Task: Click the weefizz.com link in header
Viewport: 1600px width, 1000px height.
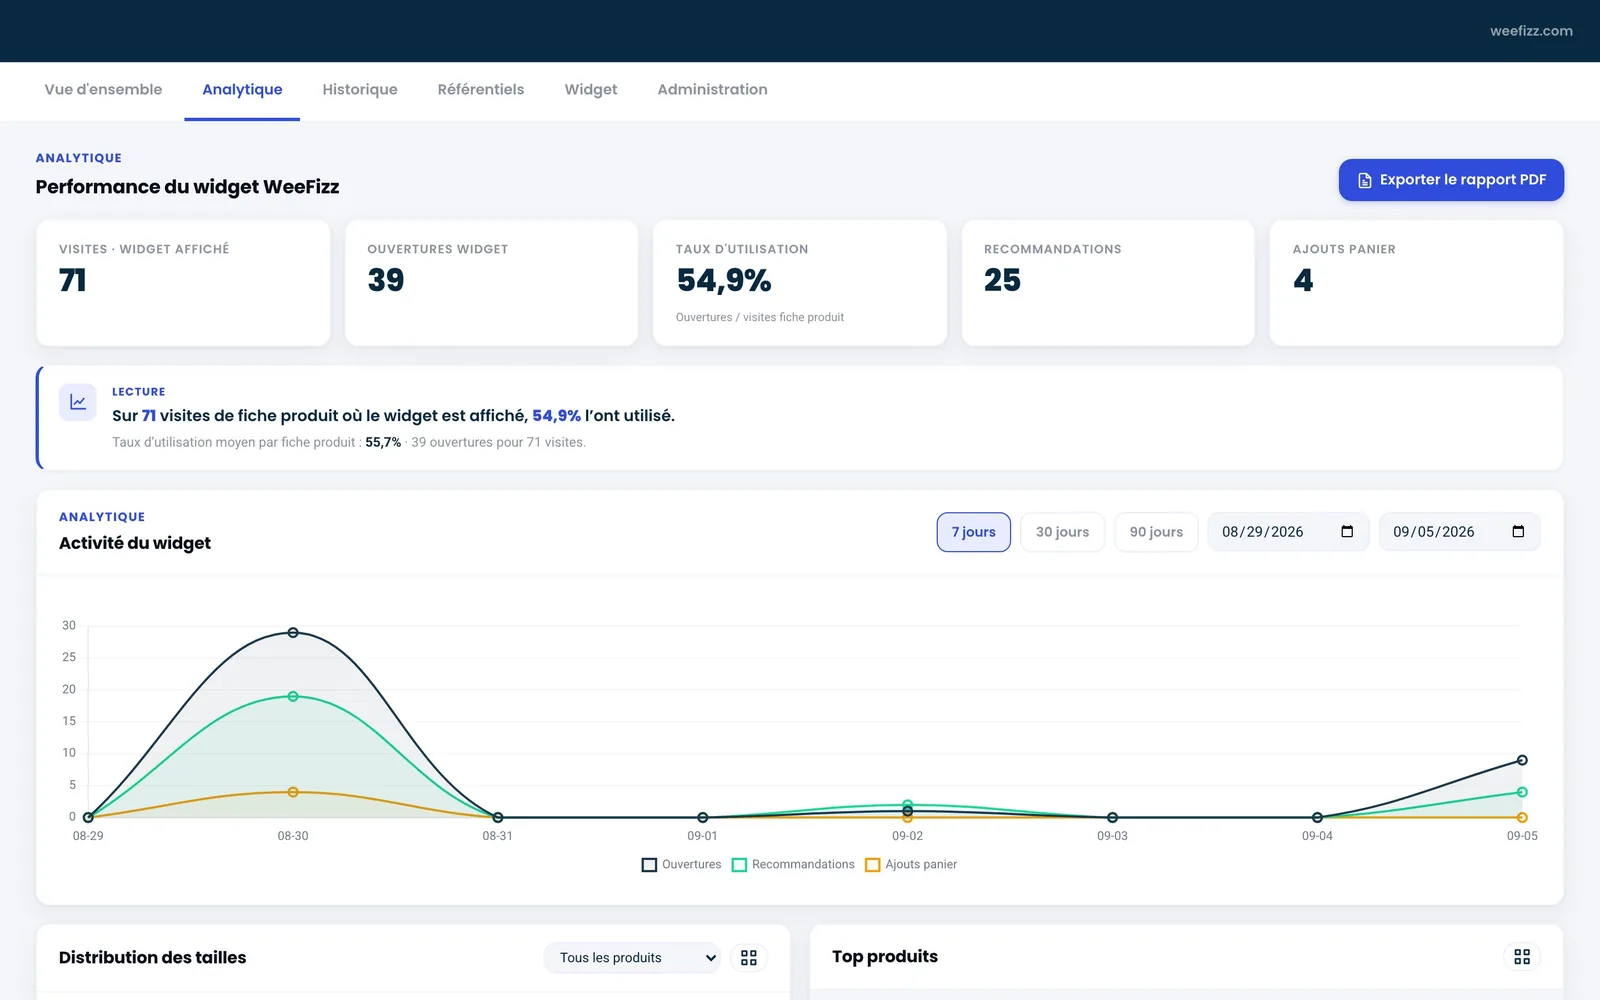Action: click(1531, 31)
